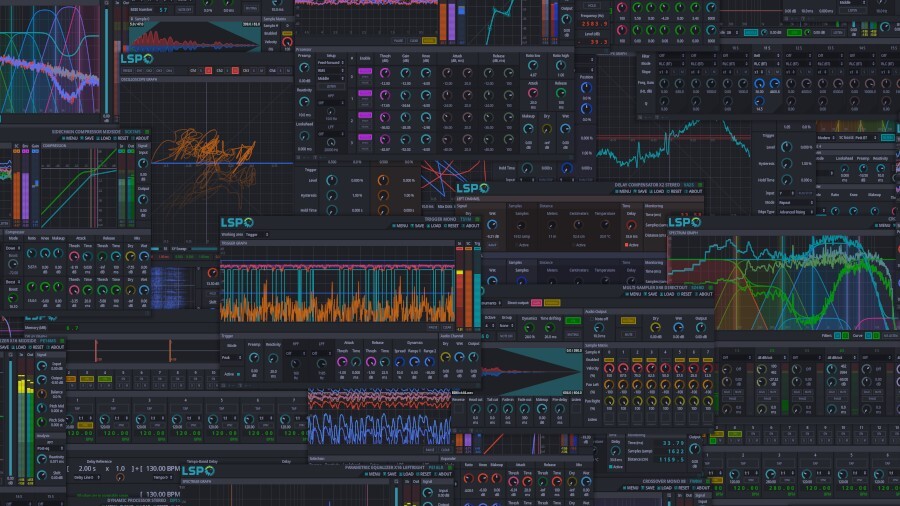900x506 pixels.
Task: Click the red Delay knob in Delay Compensator
Action: tap(631, 225)
